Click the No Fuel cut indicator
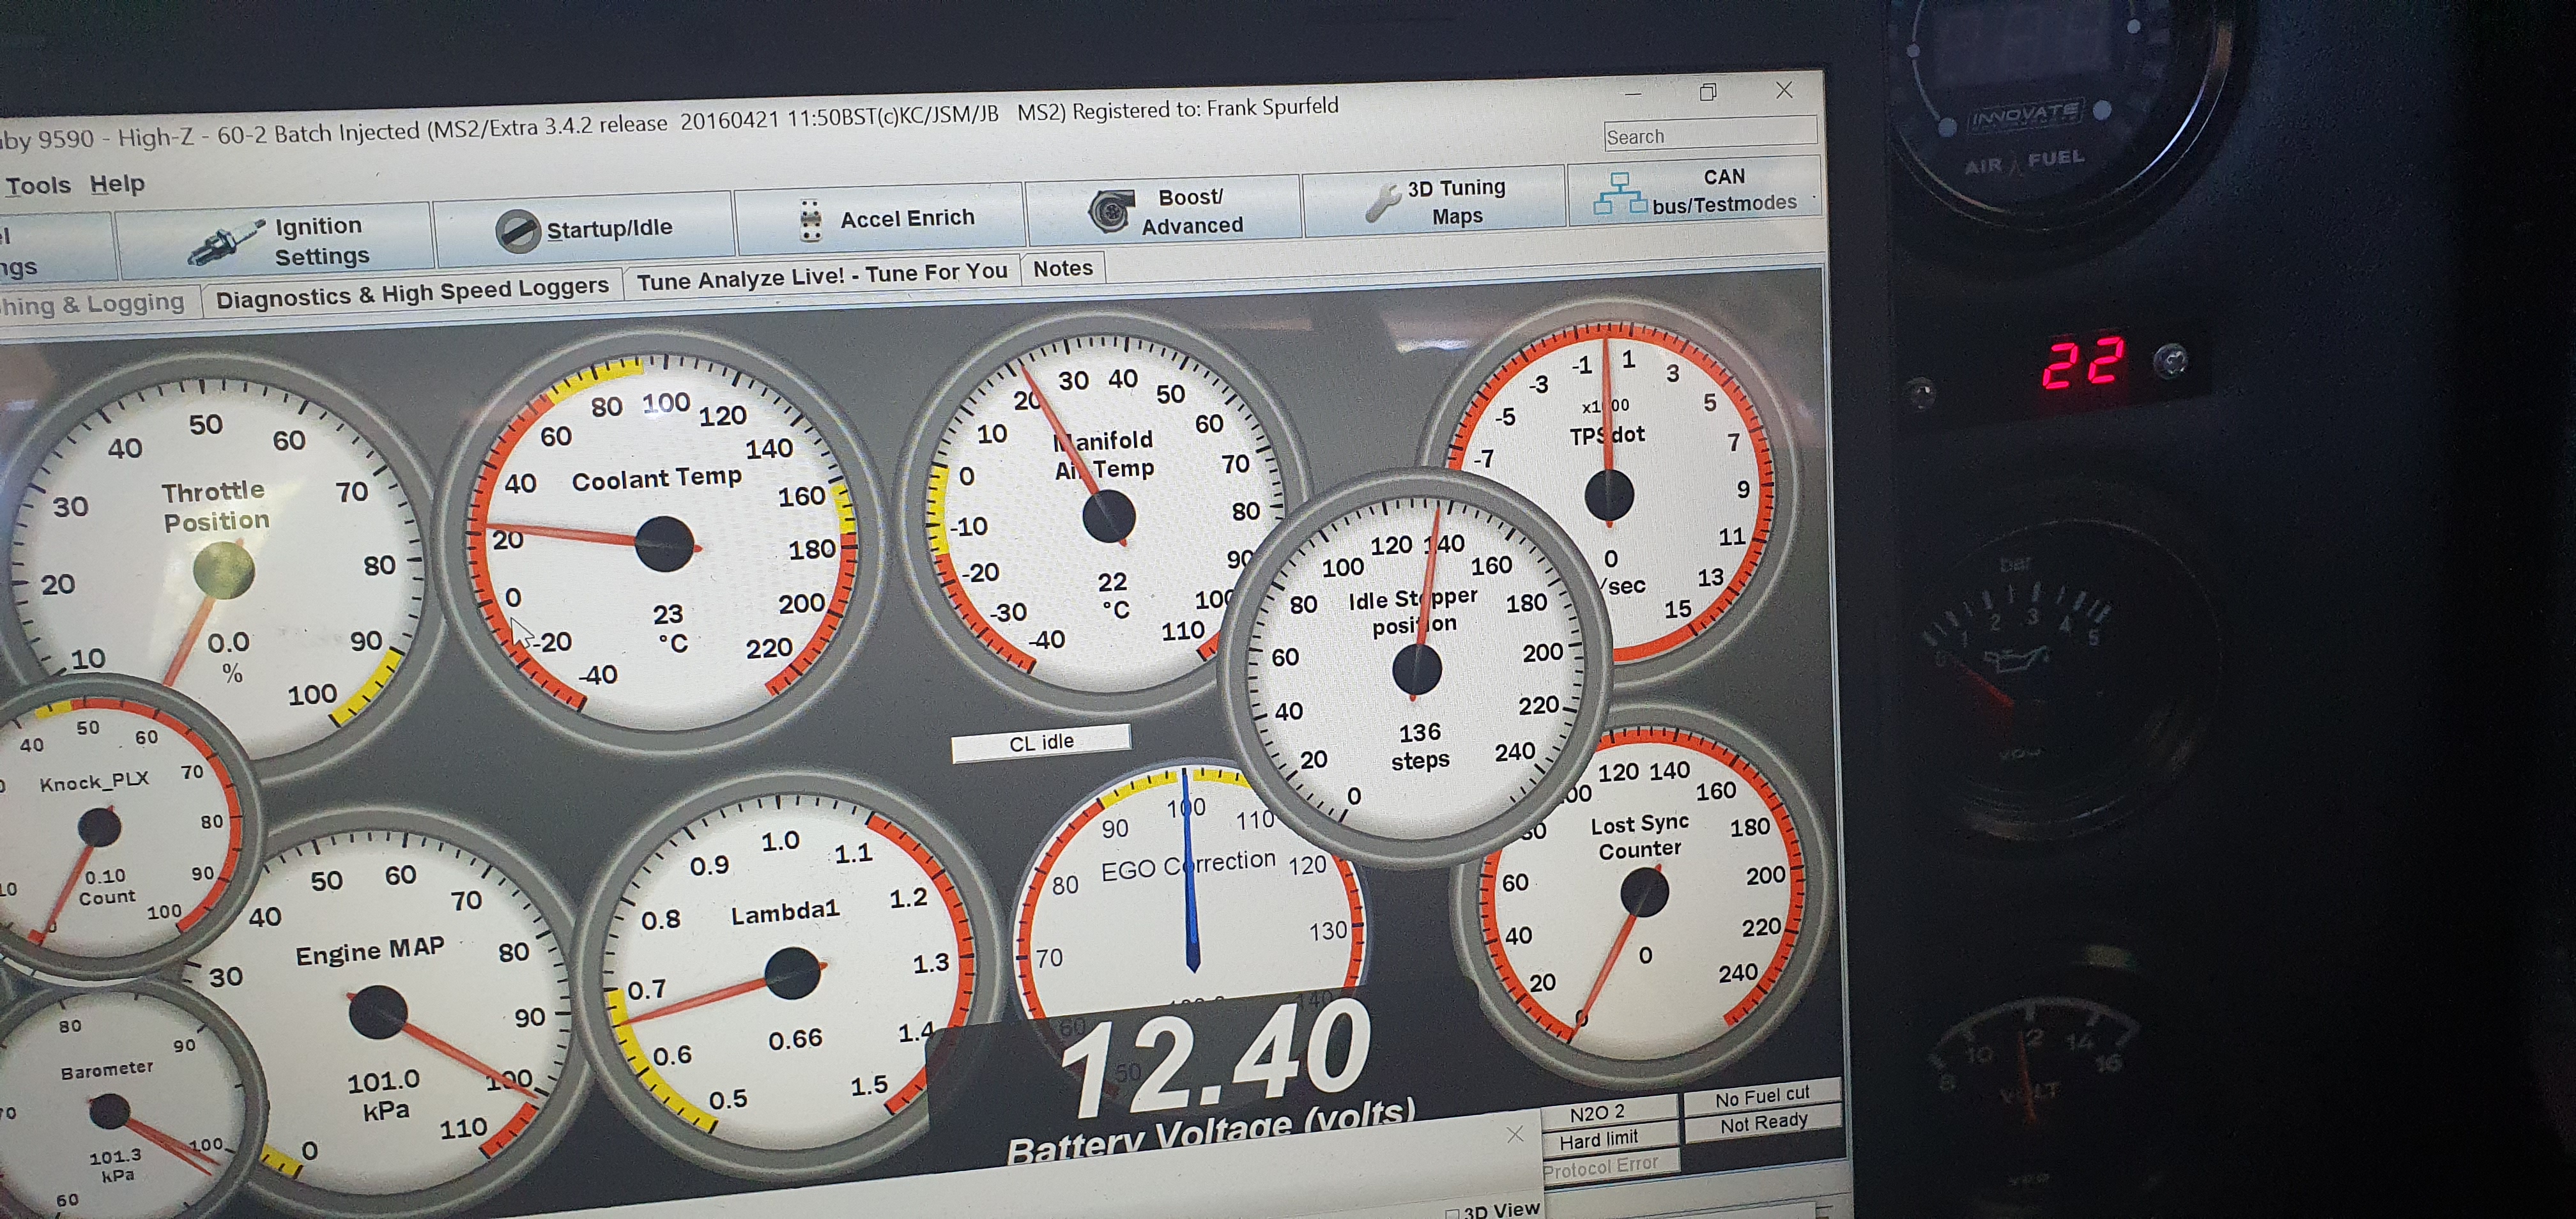The height and width of the screenshot is (1219, 2576). click(1761, 1097)
